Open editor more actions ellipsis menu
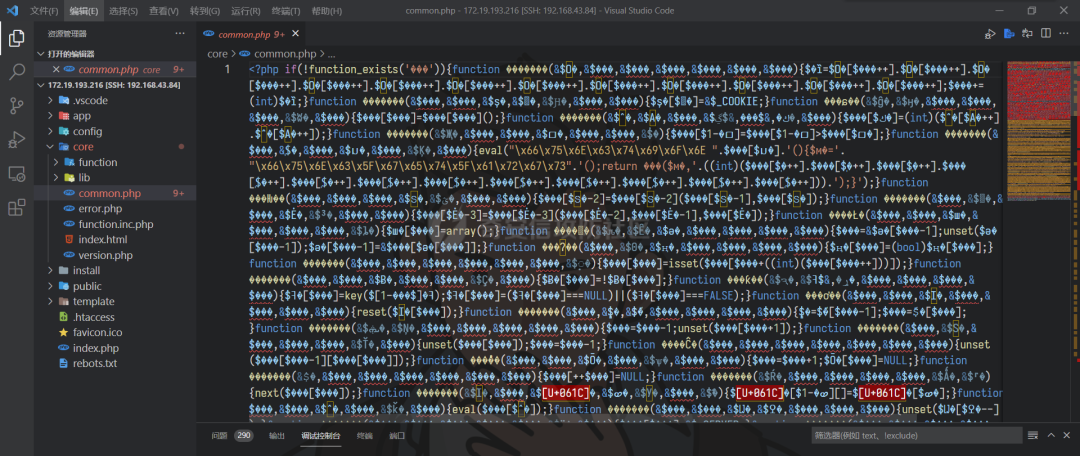The image size is (1080, 456). click(x=1064, y=34)
